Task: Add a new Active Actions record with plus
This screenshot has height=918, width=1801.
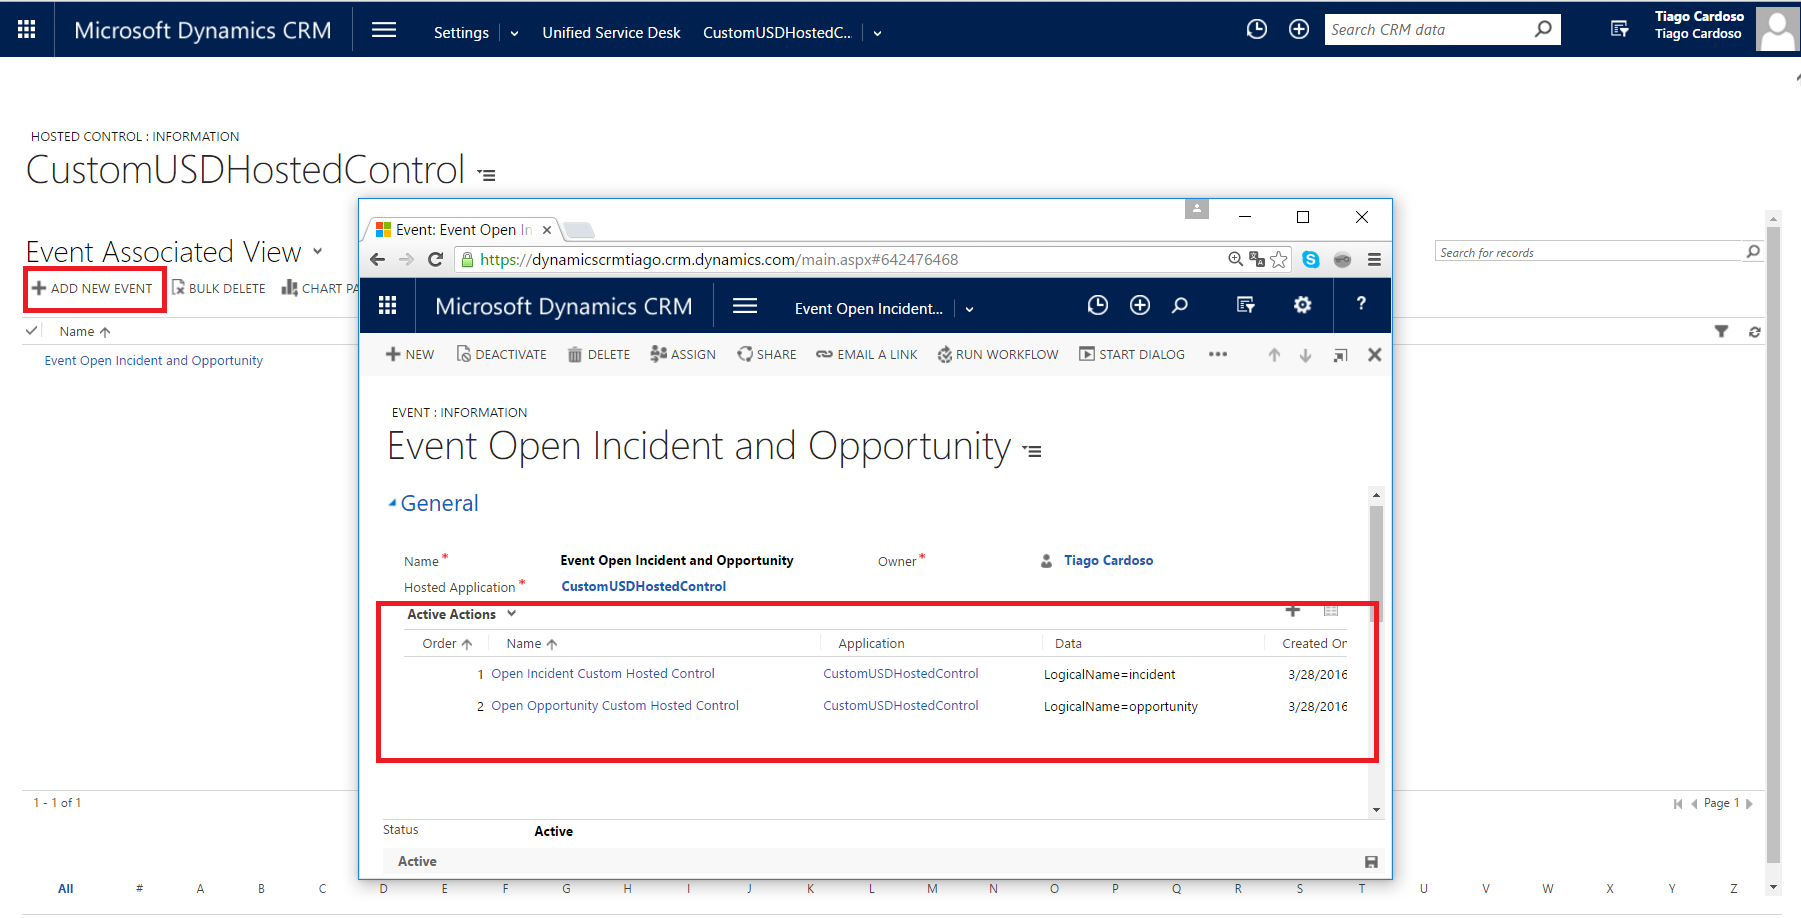Action: click(x=1293, y=611)
